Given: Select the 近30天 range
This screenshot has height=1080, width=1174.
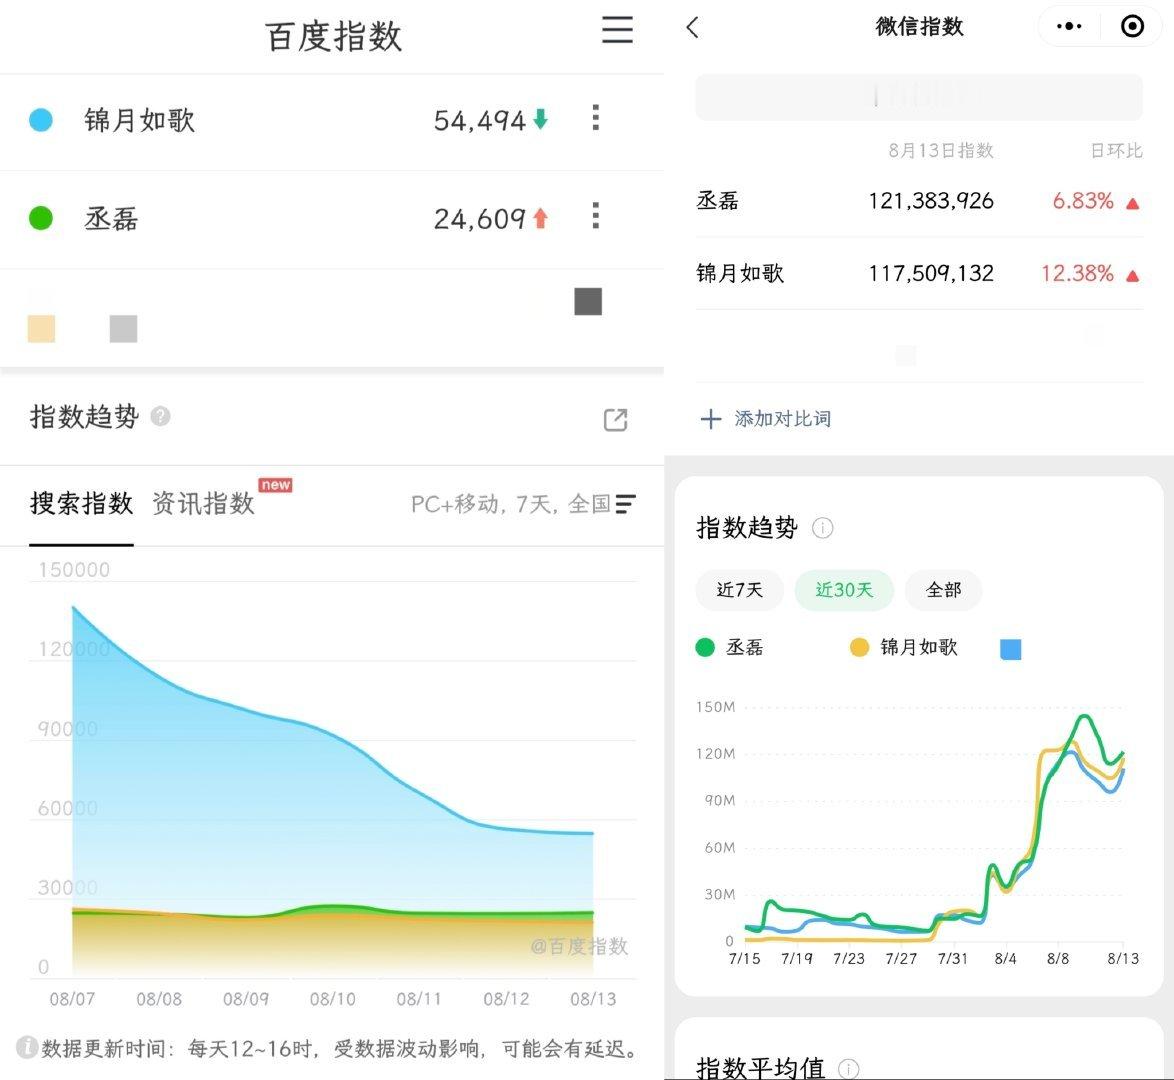Looking at the screenshot, I should pyautogui.click(x=844, y=590).
